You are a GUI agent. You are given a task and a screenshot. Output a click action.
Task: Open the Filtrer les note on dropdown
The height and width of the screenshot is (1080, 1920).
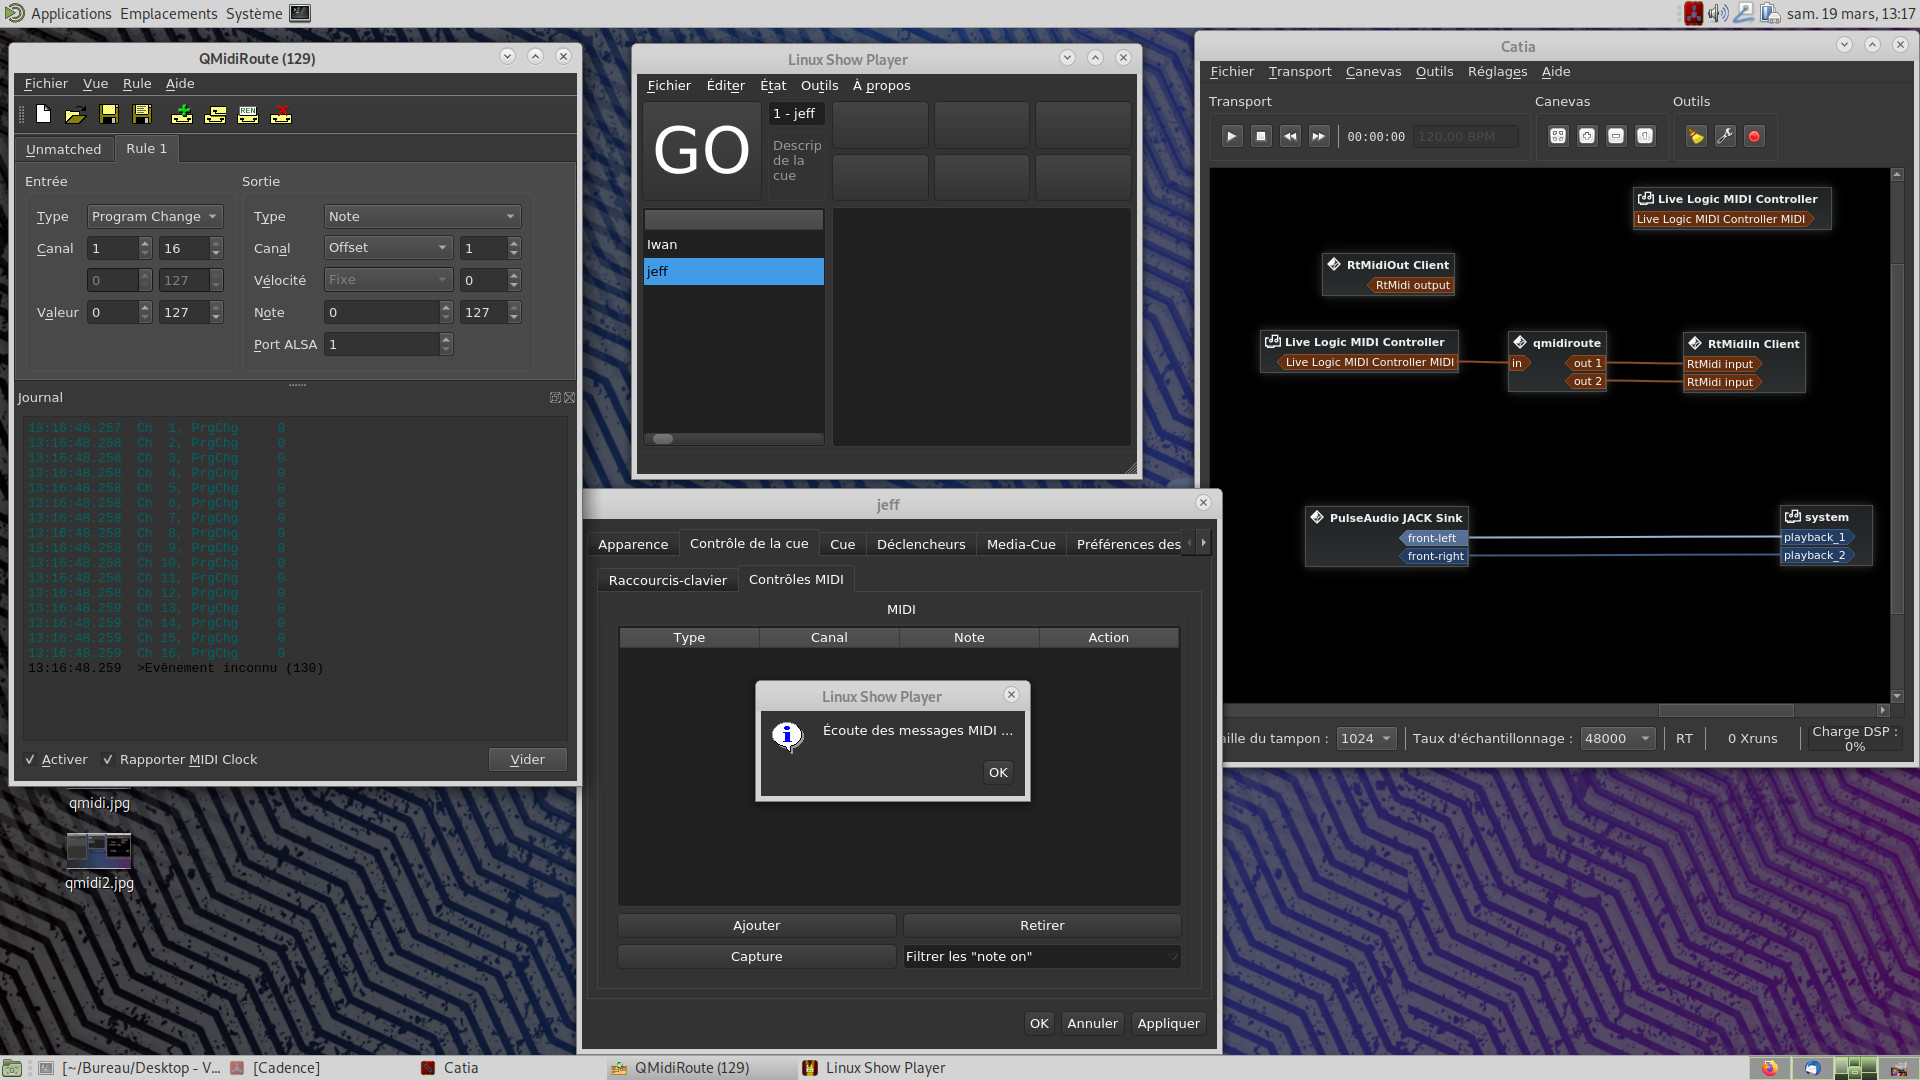1041,957
